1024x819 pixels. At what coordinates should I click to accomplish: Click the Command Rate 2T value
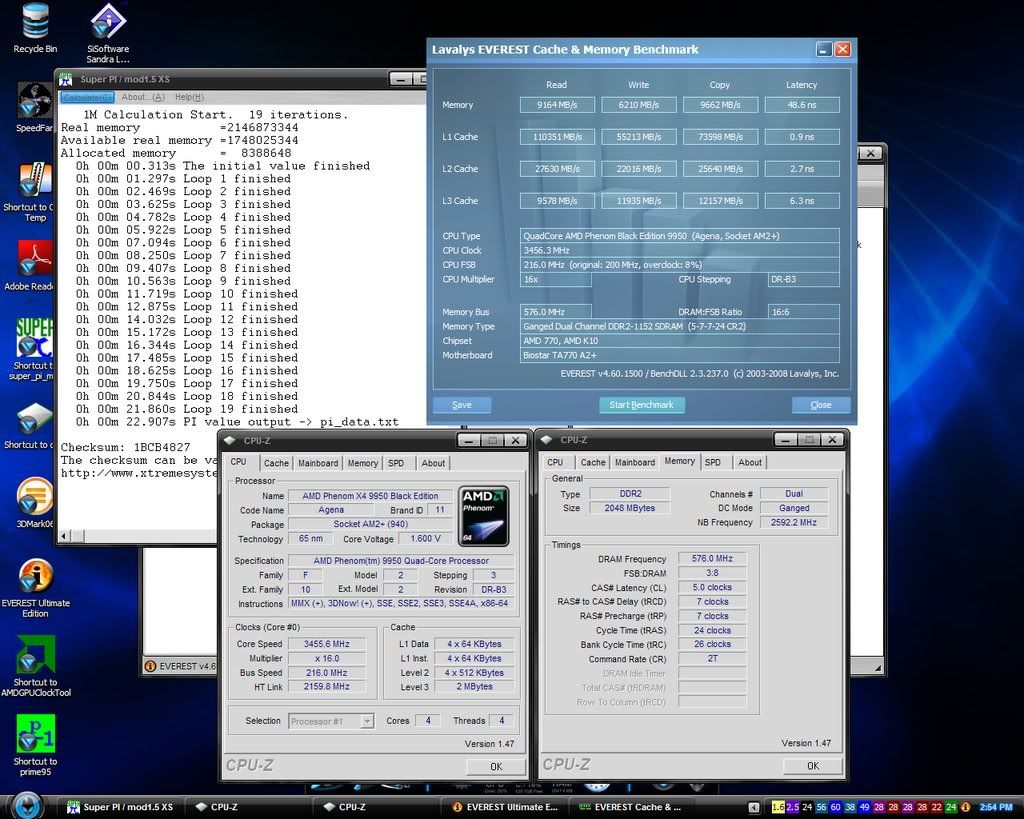pyautogui.click(x=712, y=659)
